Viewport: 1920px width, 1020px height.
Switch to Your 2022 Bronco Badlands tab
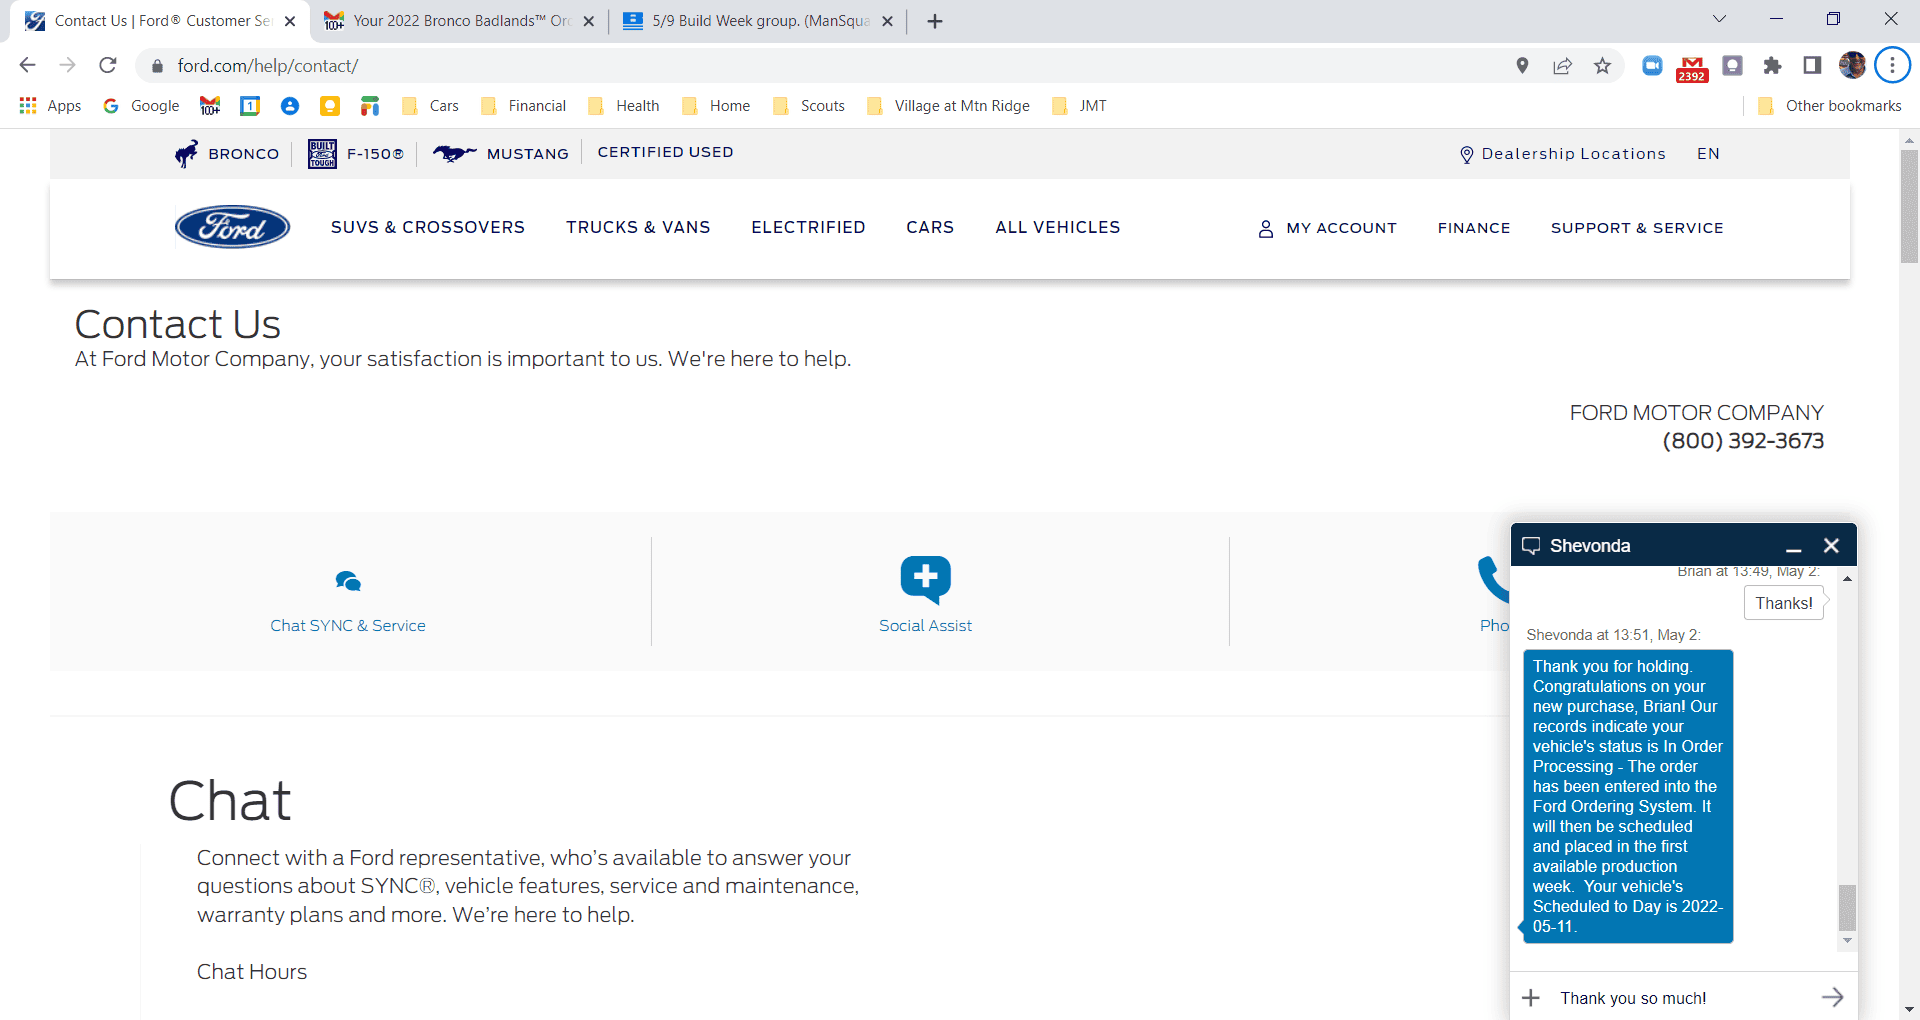point(460,21)
